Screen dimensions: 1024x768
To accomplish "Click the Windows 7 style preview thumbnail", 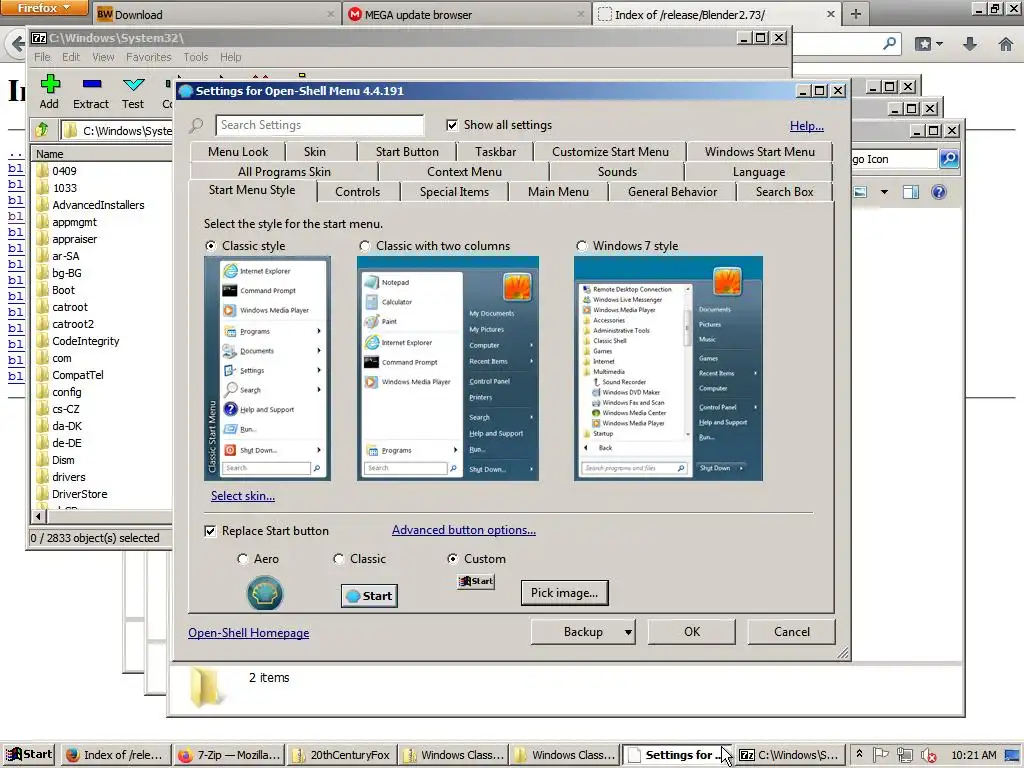I will click(668, 368).
